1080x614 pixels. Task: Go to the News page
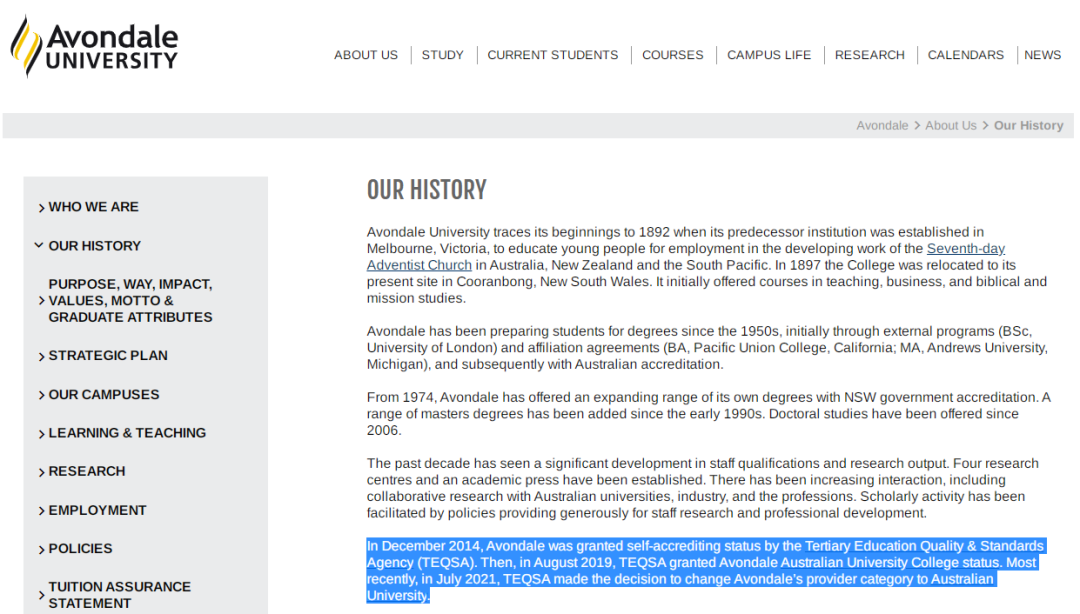tap(1042, 55)
